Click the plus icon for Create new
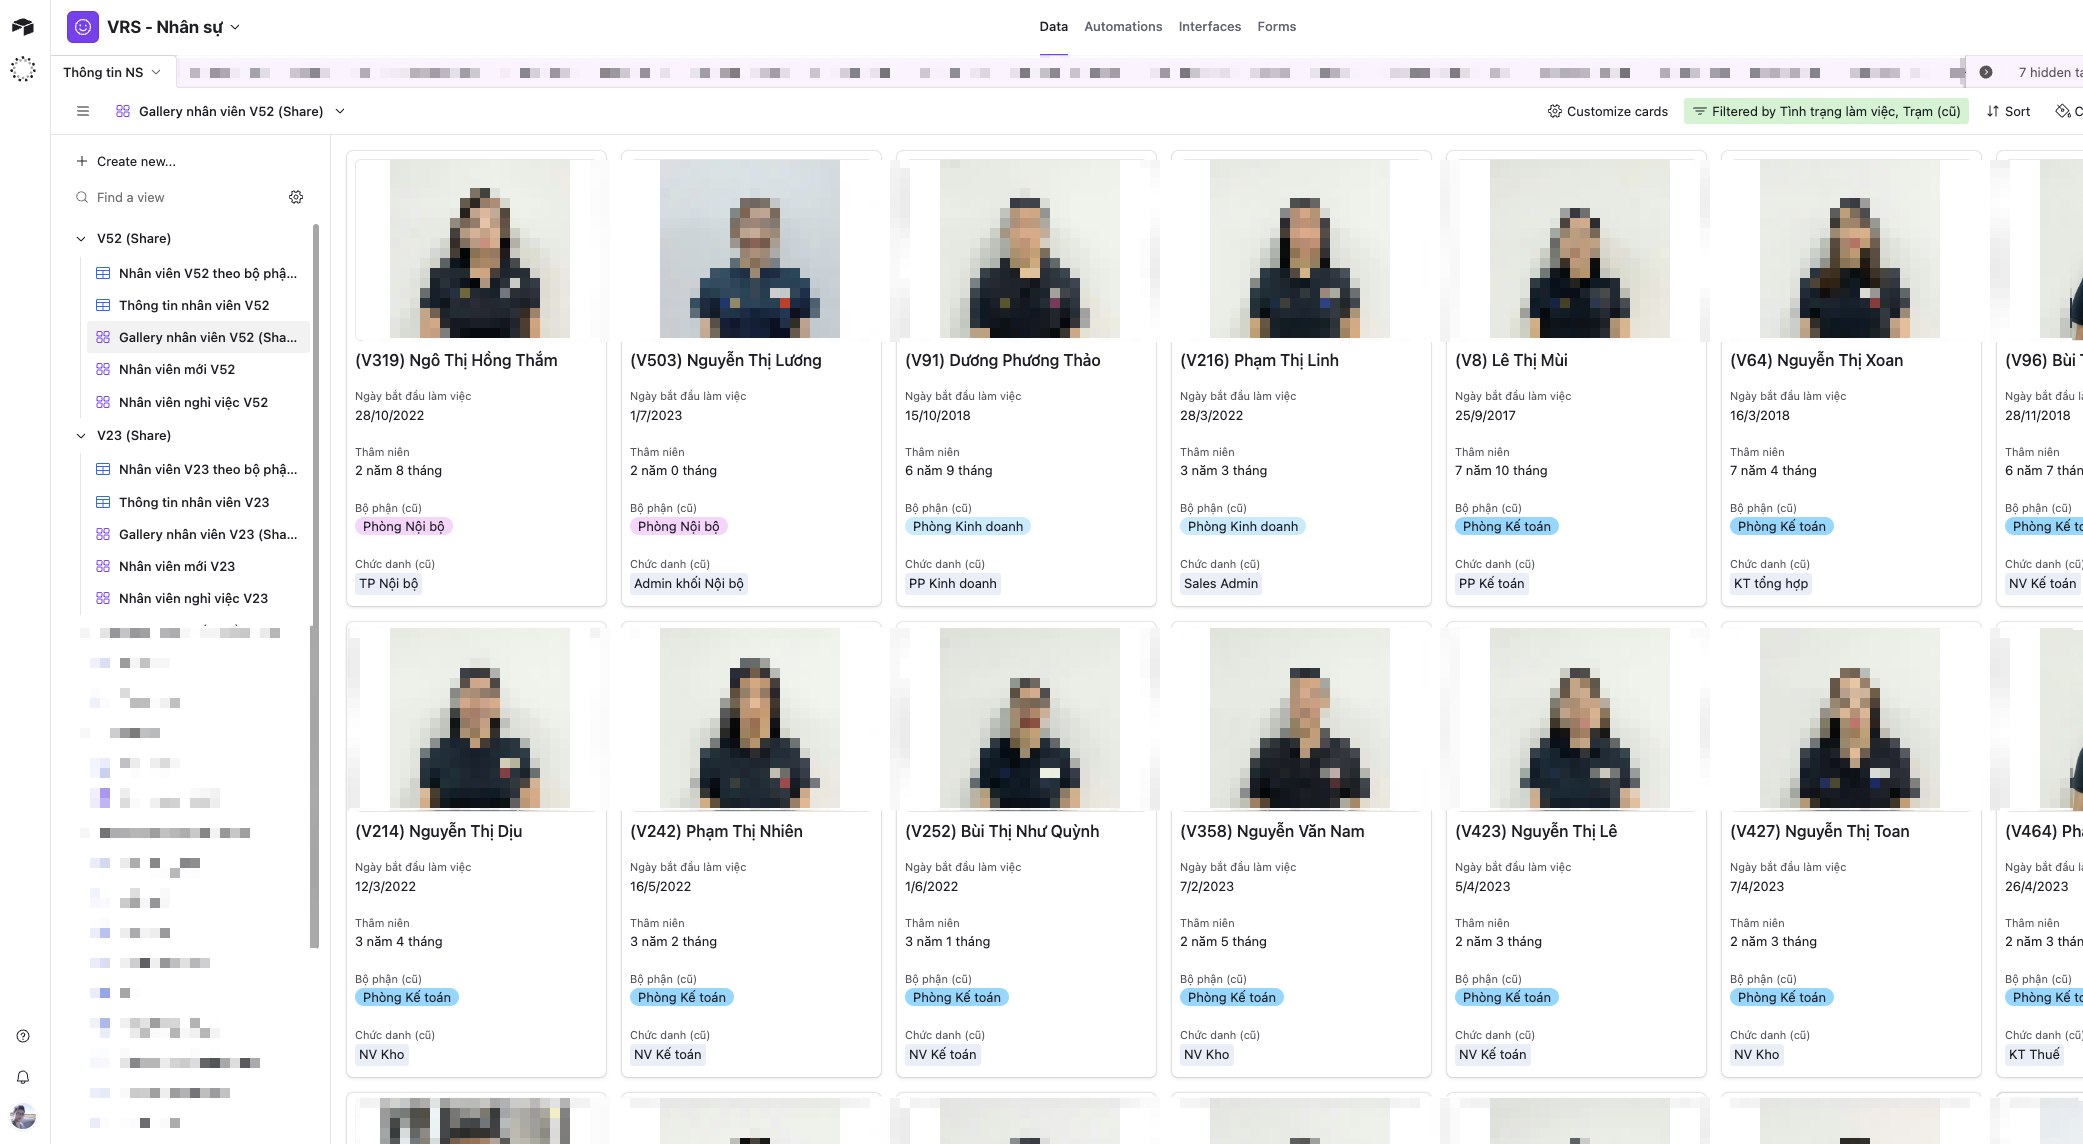2083x1144 pixels. coord(82,161)
